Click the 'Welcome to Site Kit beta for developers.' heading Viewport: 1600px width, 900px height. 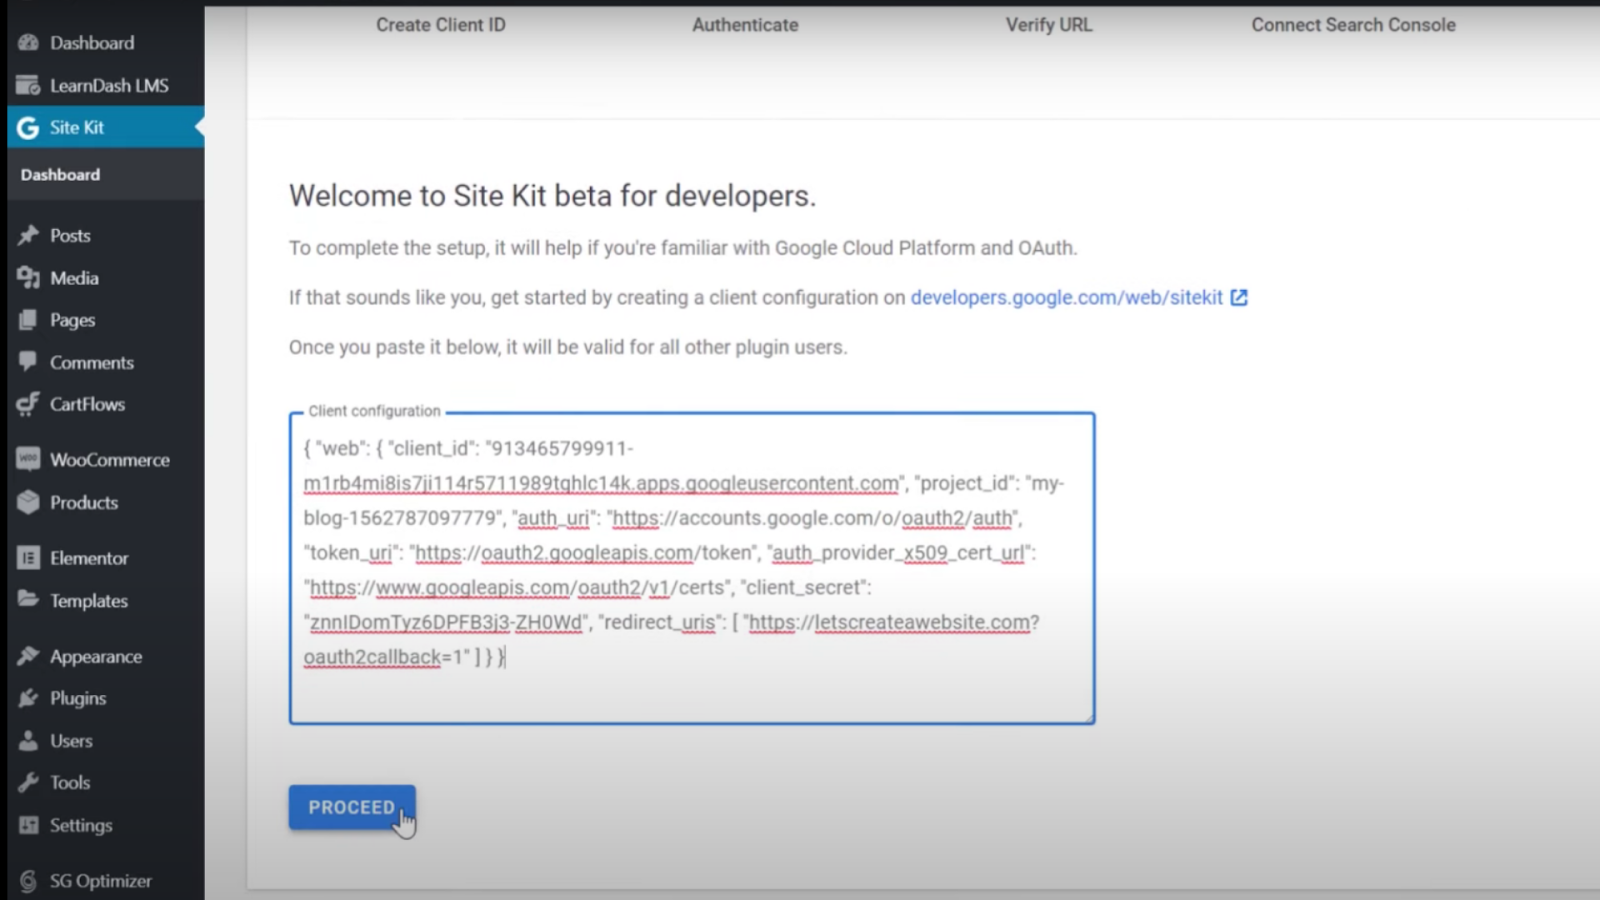pos(552,196)
